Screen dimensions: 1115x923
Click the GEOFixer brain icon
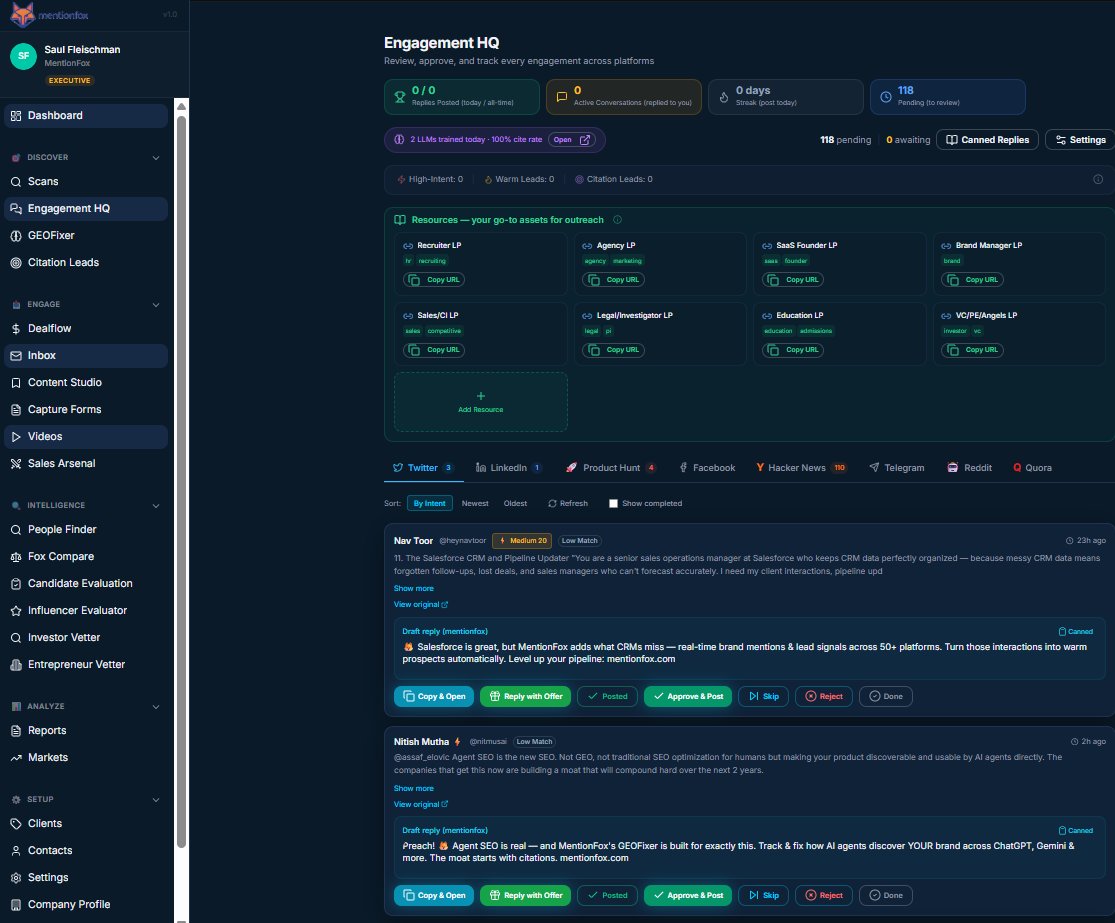coord(16,236)
